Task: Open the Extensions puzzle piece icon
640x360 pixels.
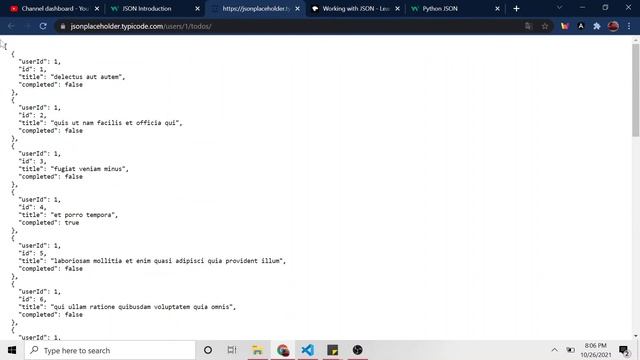Action: [x=597, y=26]
